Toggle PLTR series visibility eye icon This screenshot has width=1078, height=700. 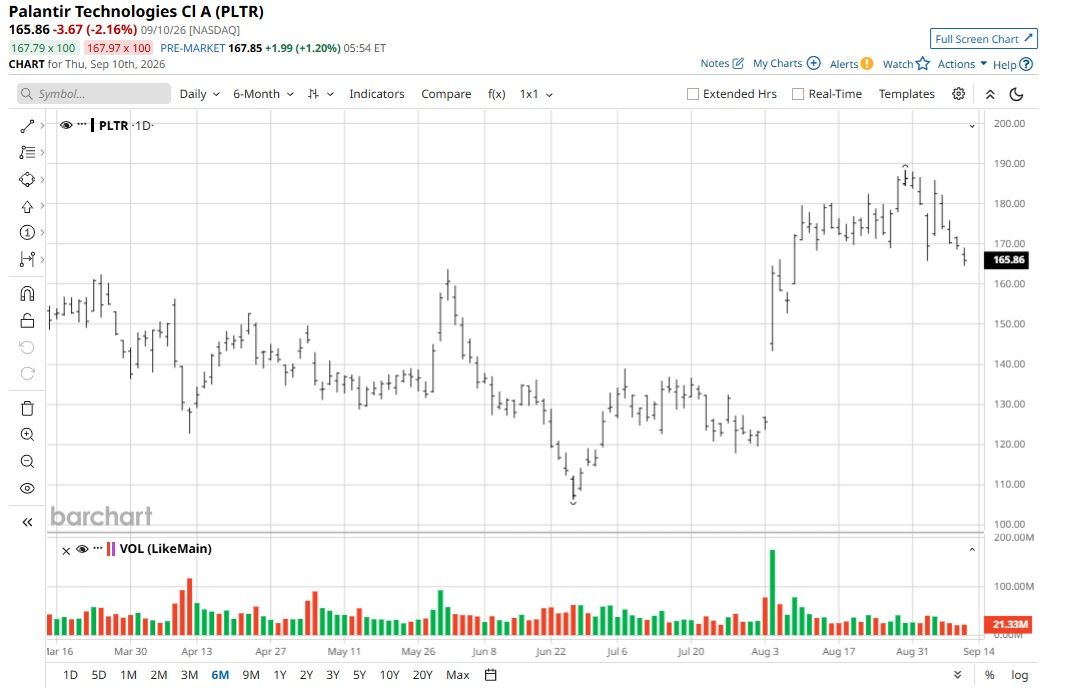[66, 125]
